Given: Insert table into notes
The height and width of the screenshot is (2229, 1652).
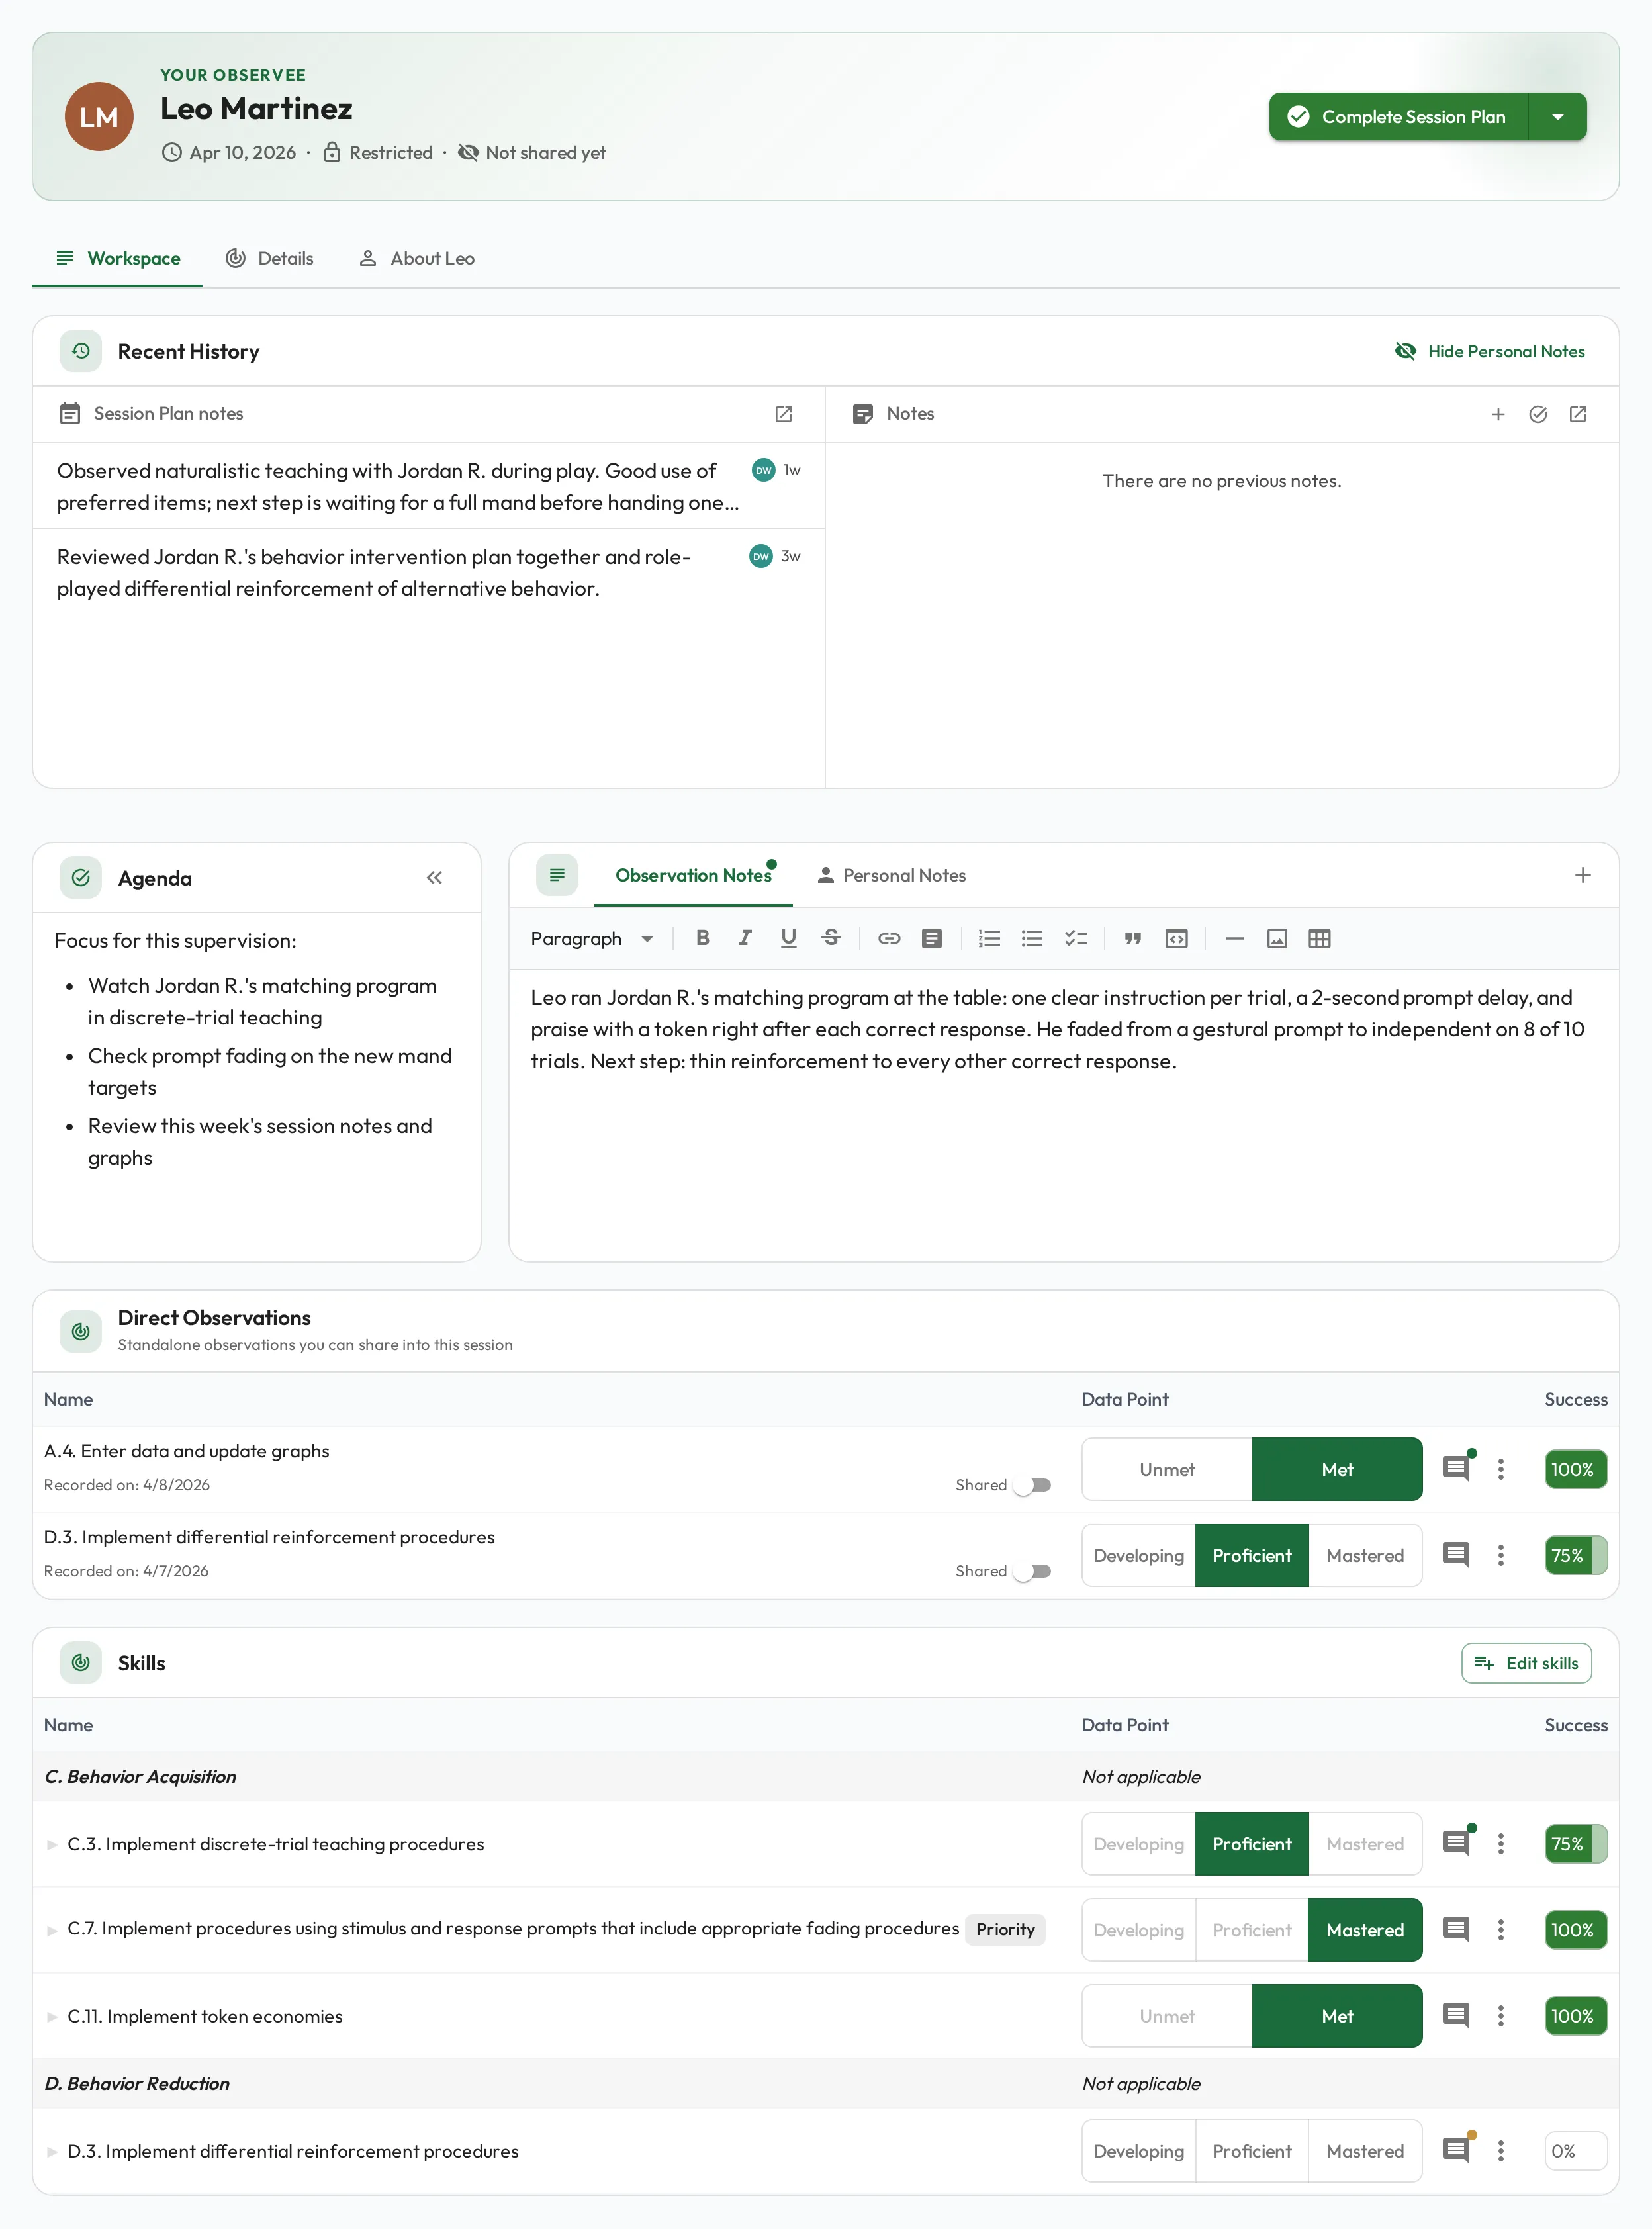Looking at the screenshot, I should tap(1319, 938).
